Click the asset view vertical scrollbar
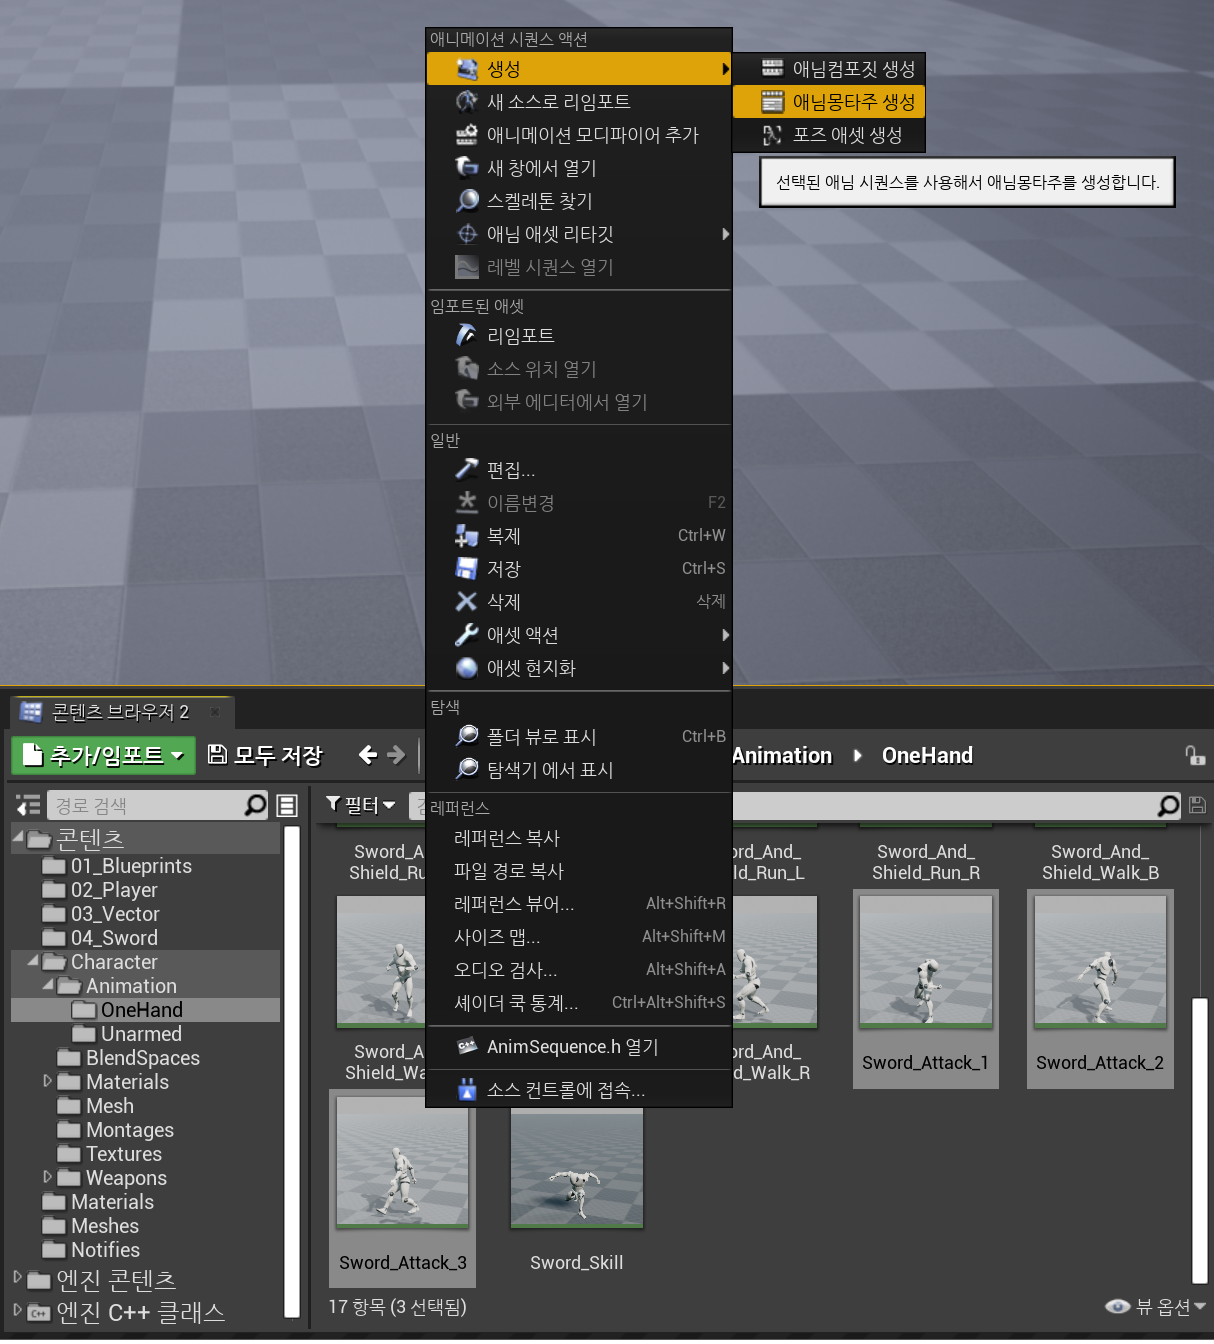 [x=1200, y=1141]
